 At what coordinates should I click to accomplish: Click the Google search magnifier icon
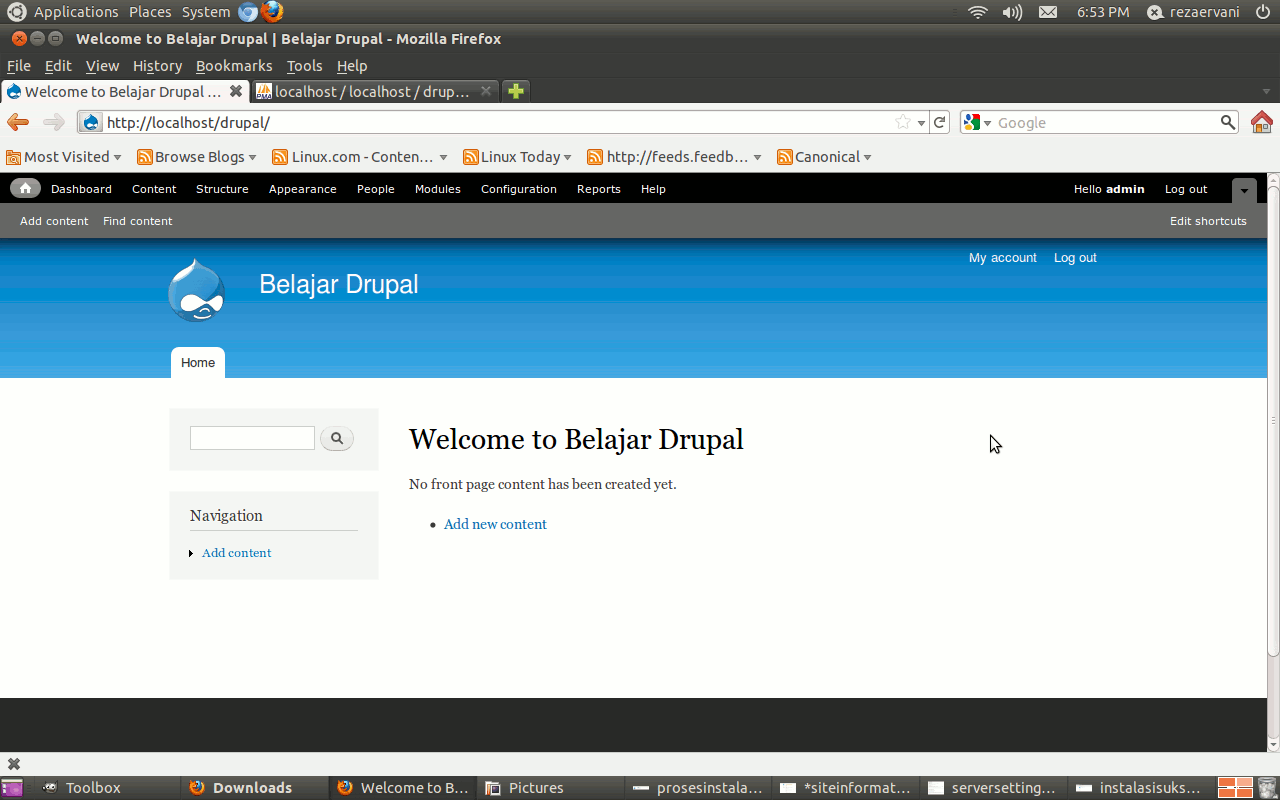coord(1228,122)
